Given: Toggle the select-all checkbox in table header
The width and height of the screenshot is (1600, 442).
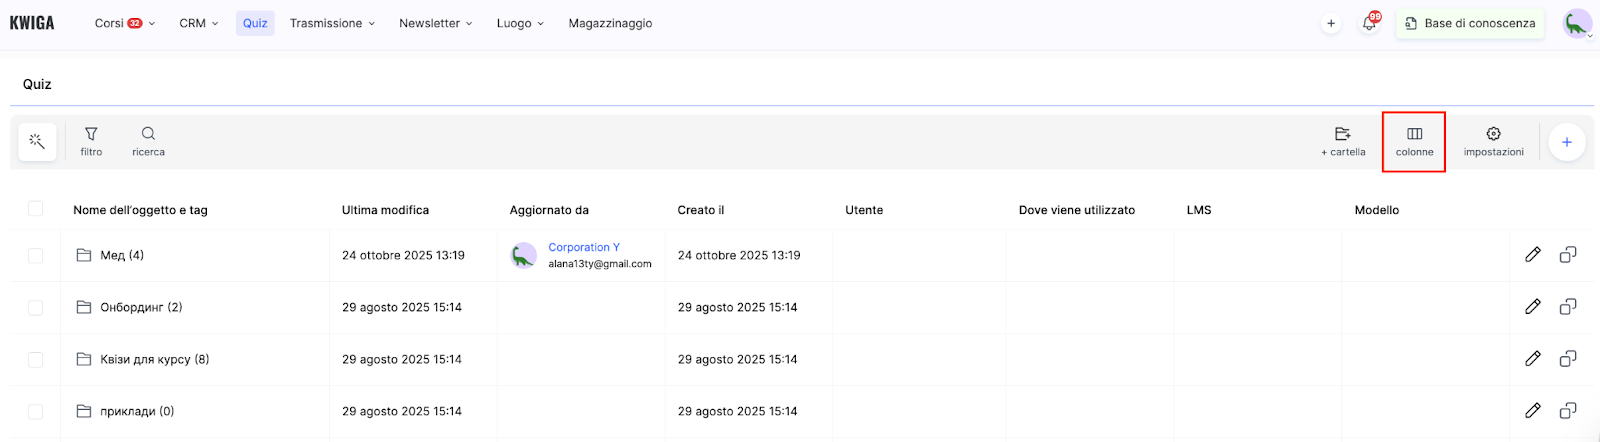Looking at the screenshot, I should tap(36, 209).
